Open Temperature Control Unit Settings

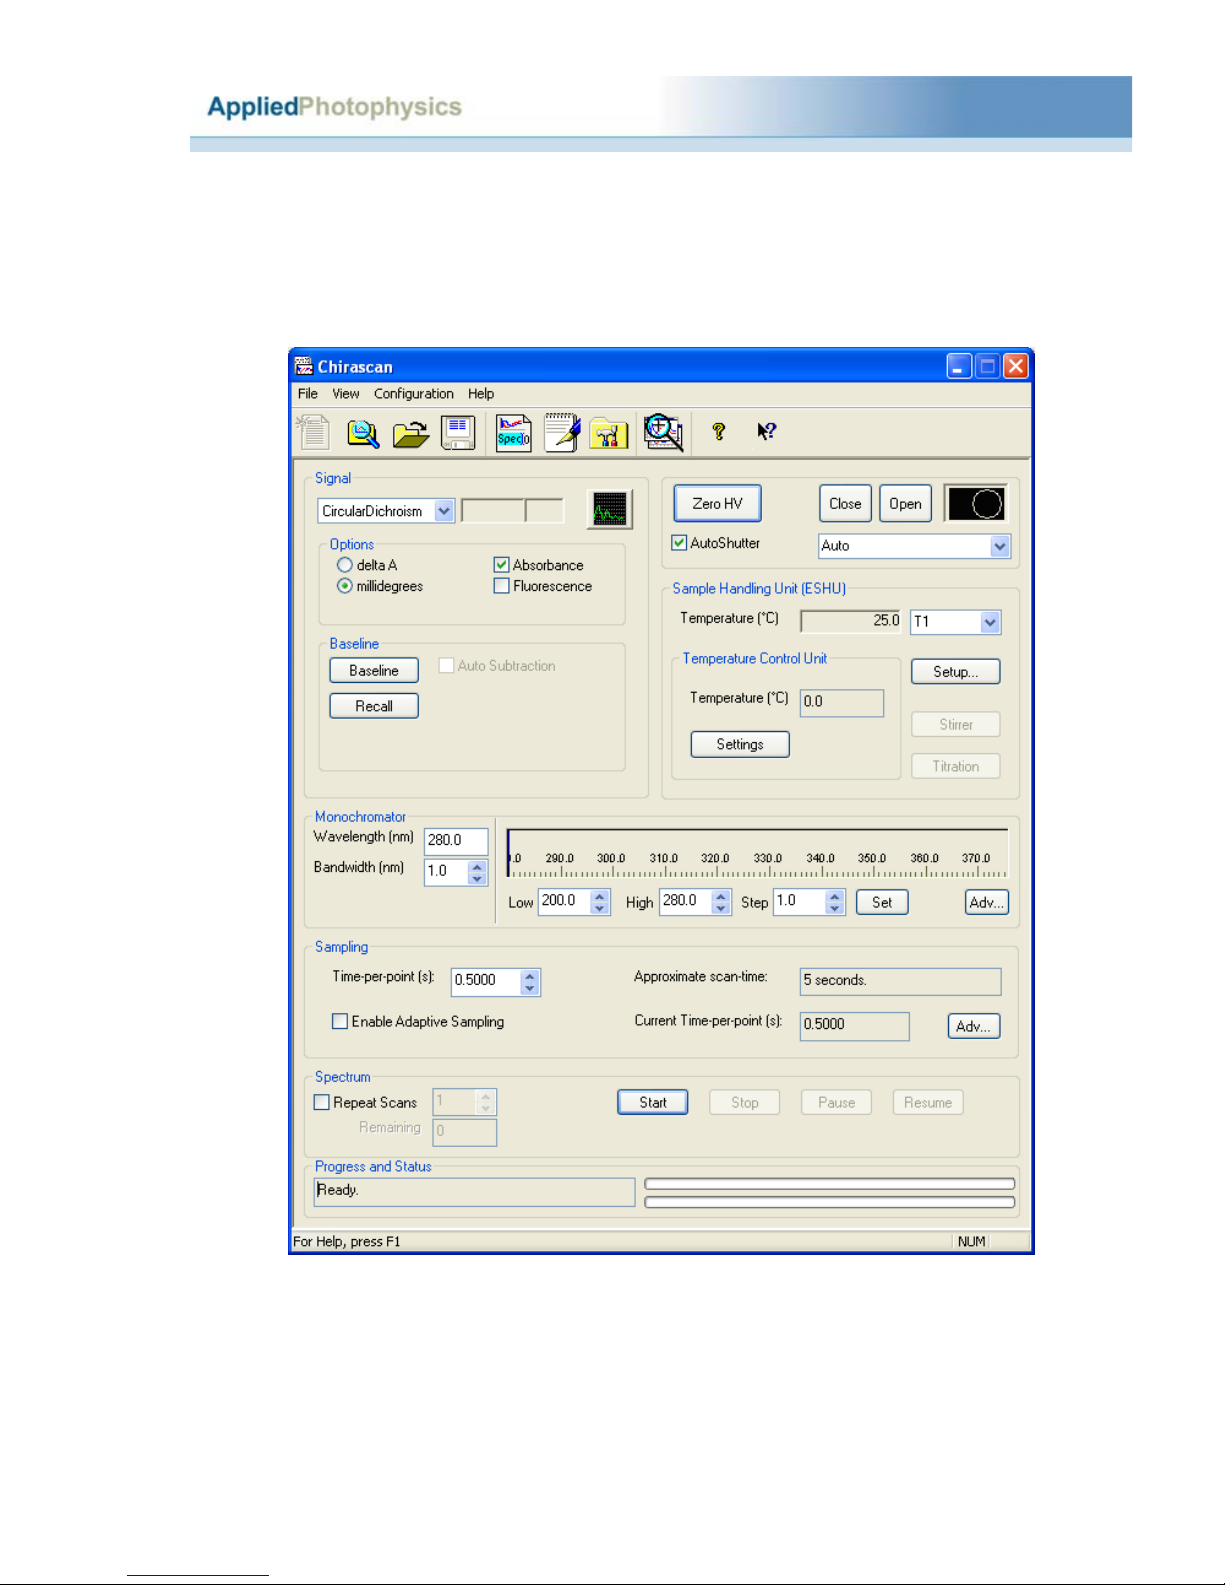coord(740,744)
